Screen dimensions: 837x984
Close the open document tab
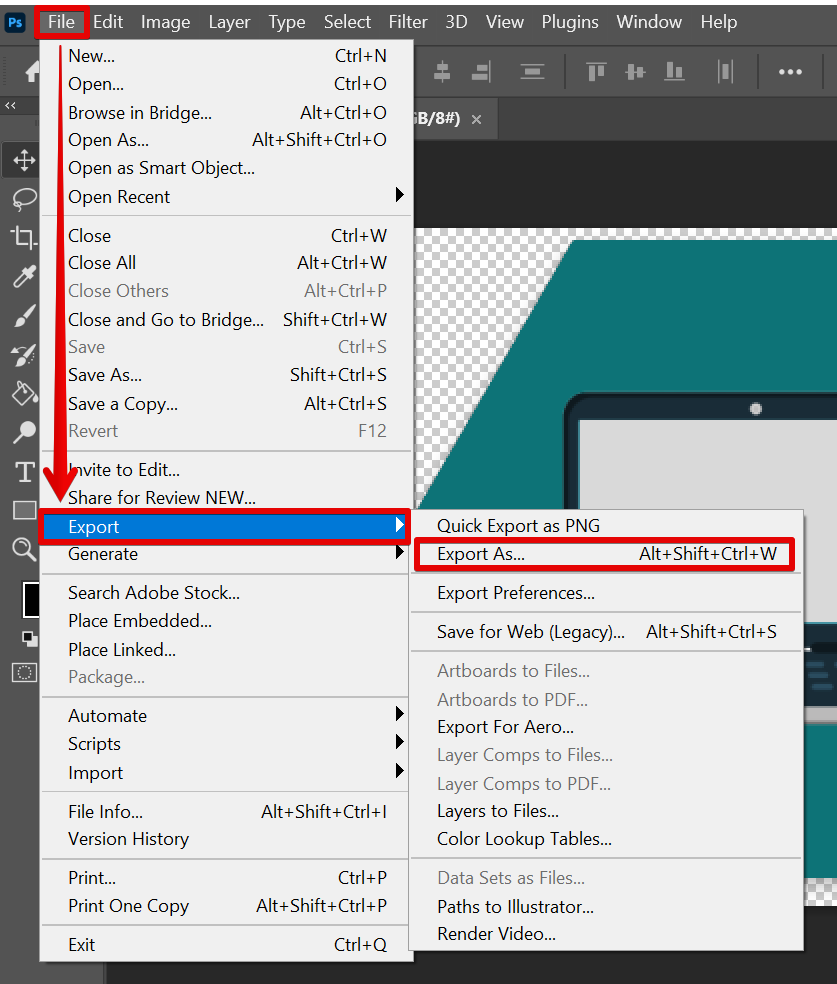[477, 119]
